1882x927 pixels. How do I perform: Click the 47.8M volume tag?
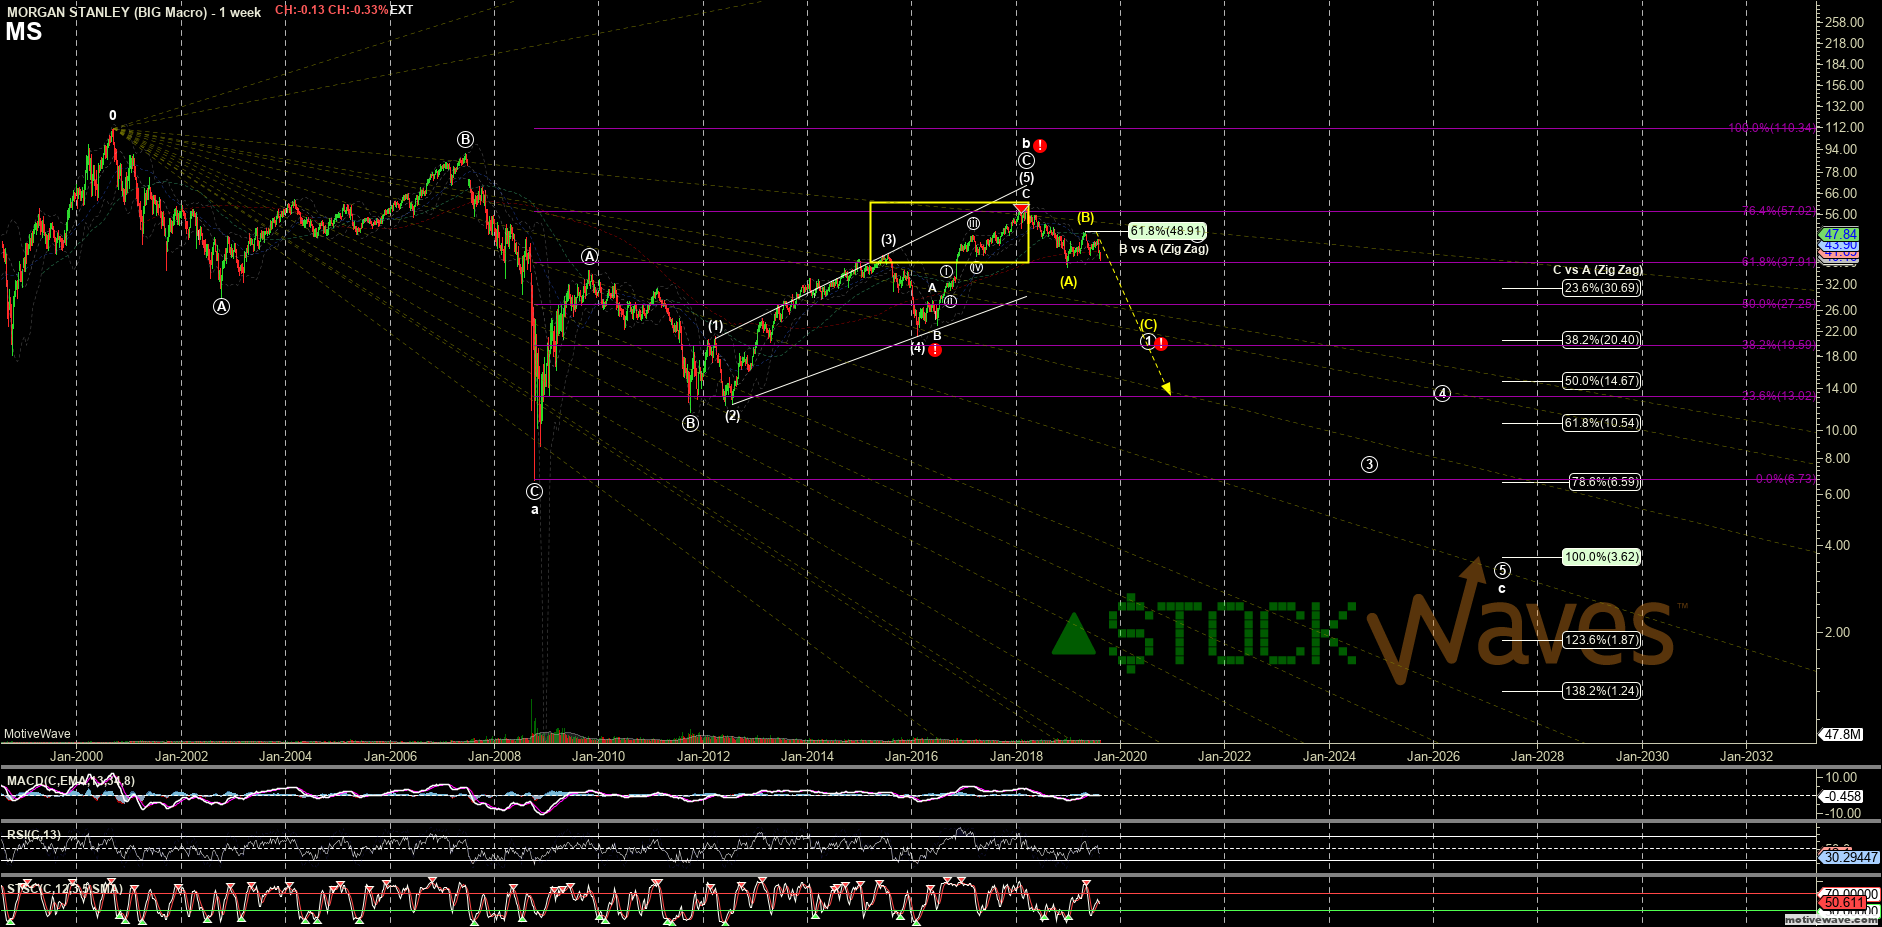click(x=1842, y=734)
